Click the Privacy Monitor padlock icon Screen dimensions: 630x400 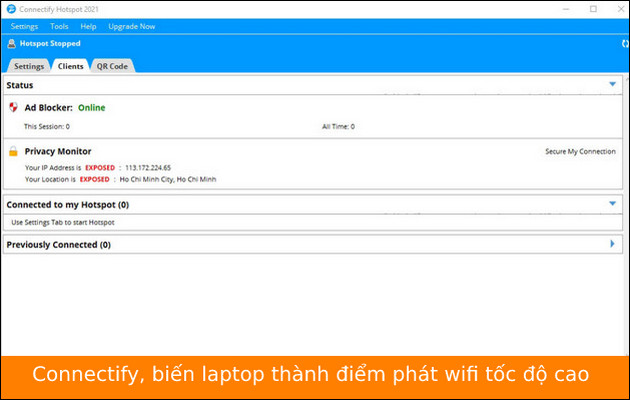(13, 151)
